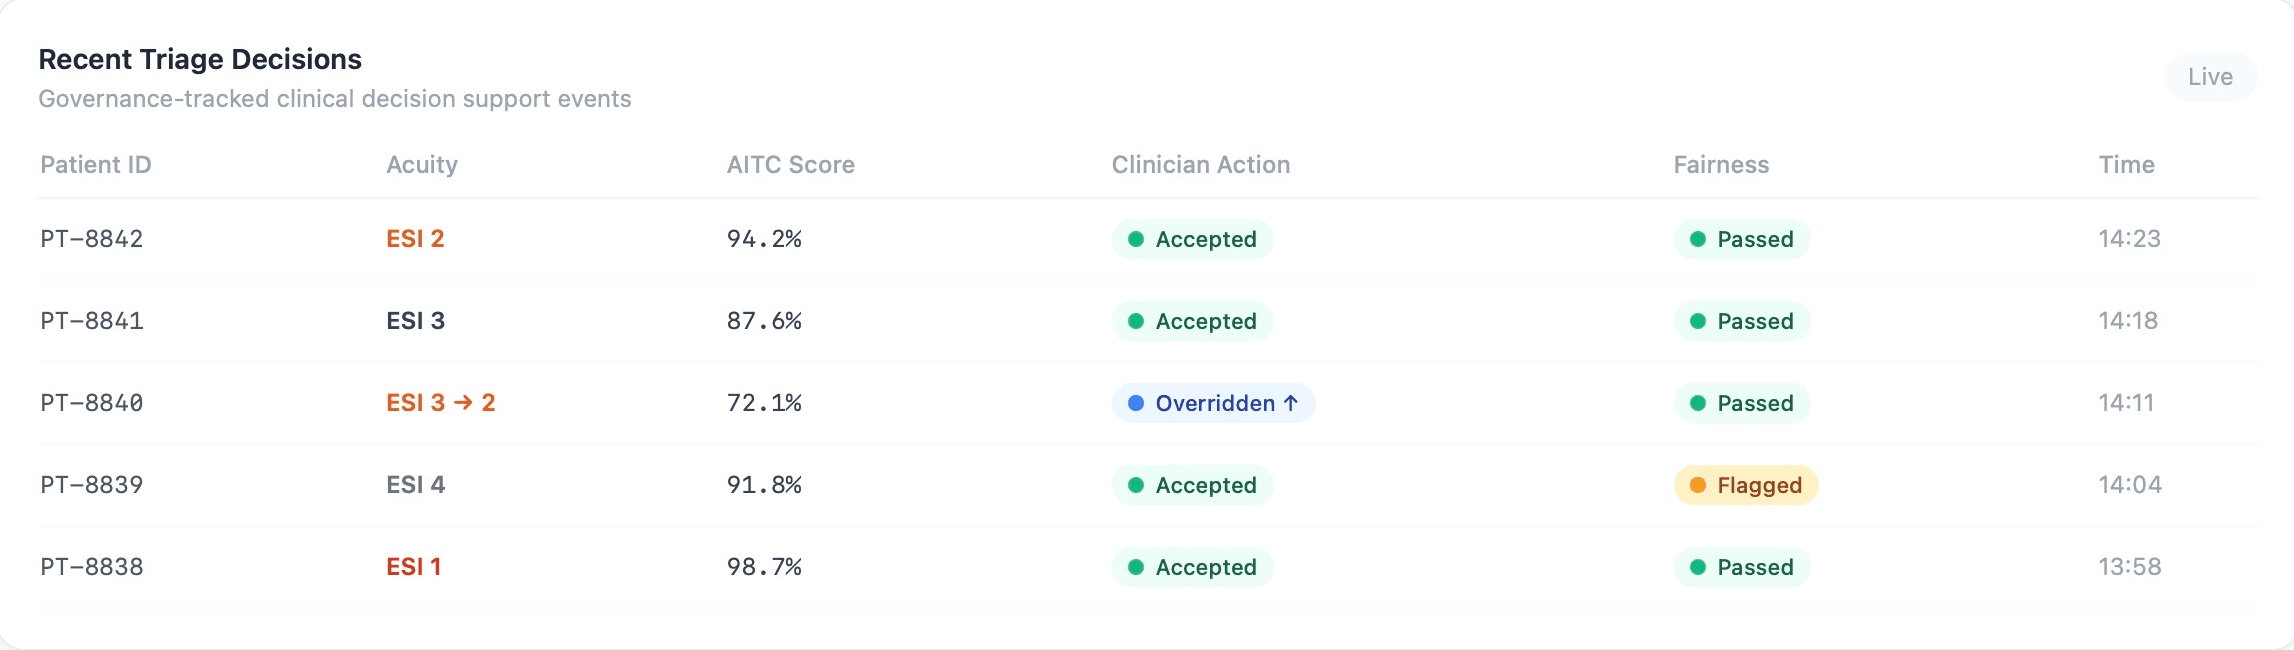
Task: Select patient PT-8839
Action: click(x=92, y=485)
